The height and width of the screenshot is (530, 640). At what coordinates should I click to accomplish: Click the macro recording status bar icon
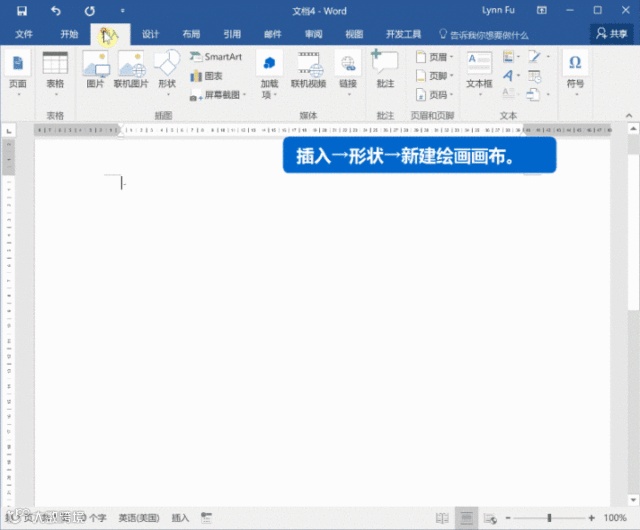207,518
